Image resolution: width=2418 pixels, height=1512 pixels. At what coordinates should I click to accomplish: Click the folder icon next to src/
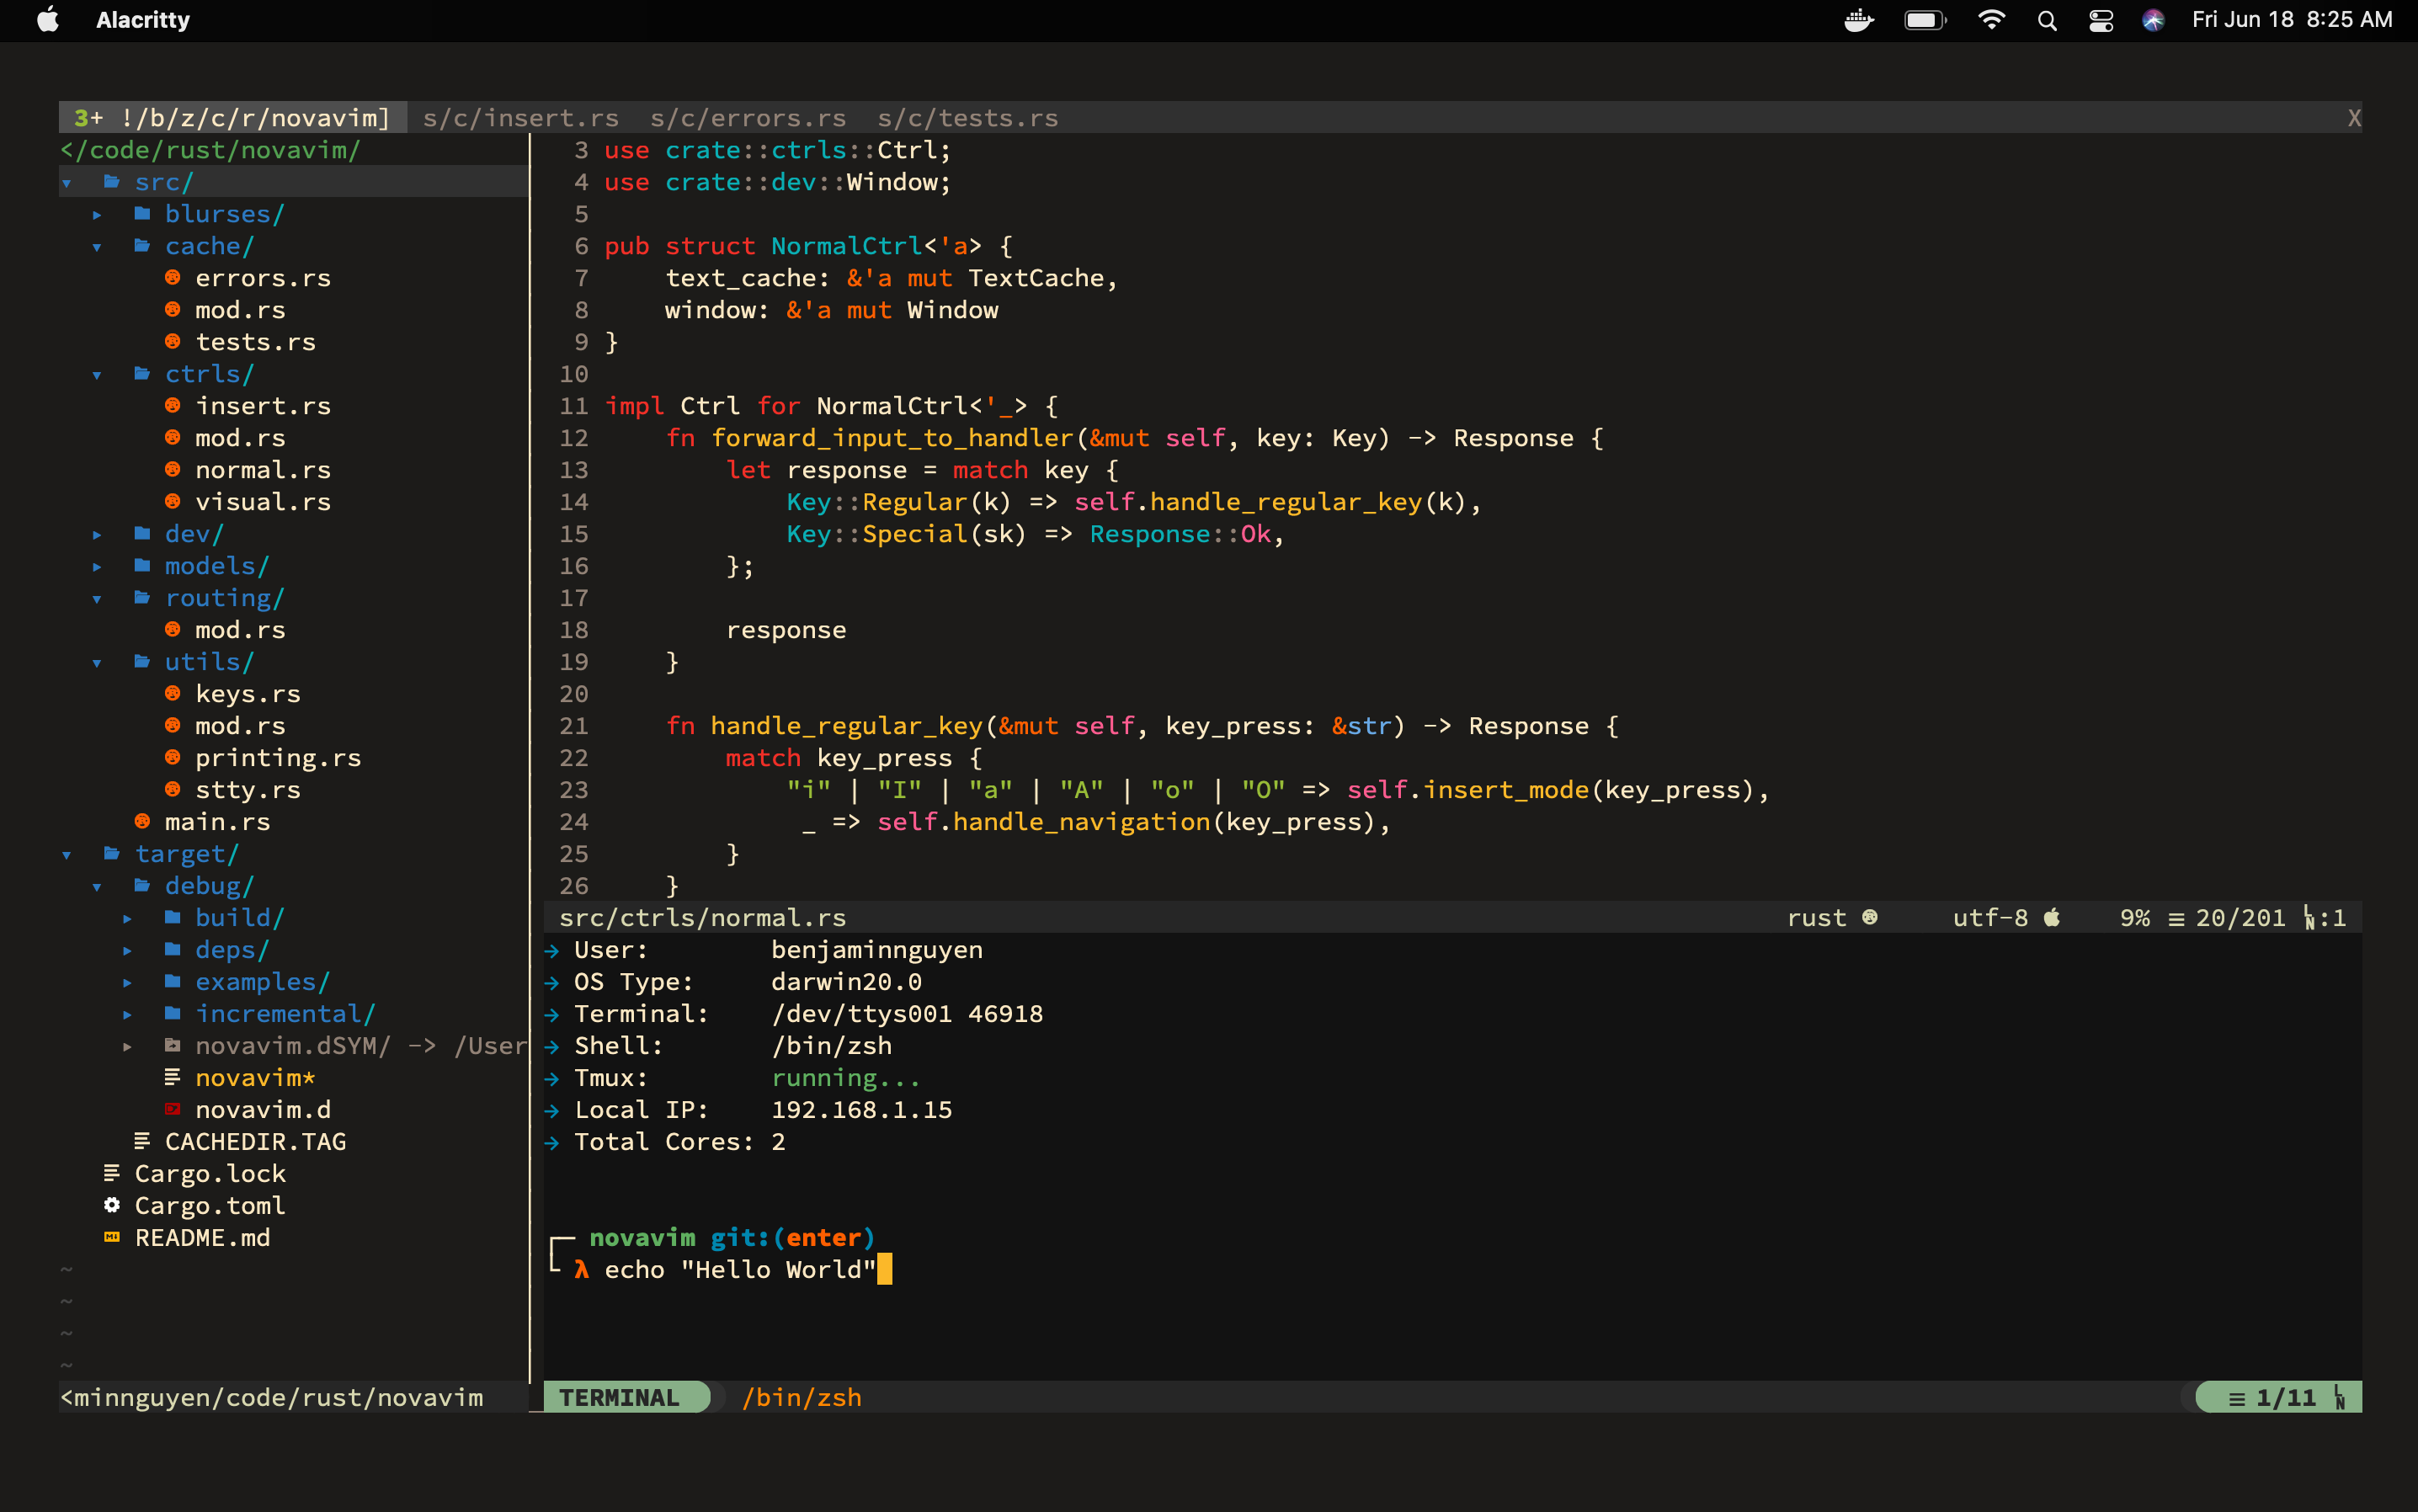(110, 181)
